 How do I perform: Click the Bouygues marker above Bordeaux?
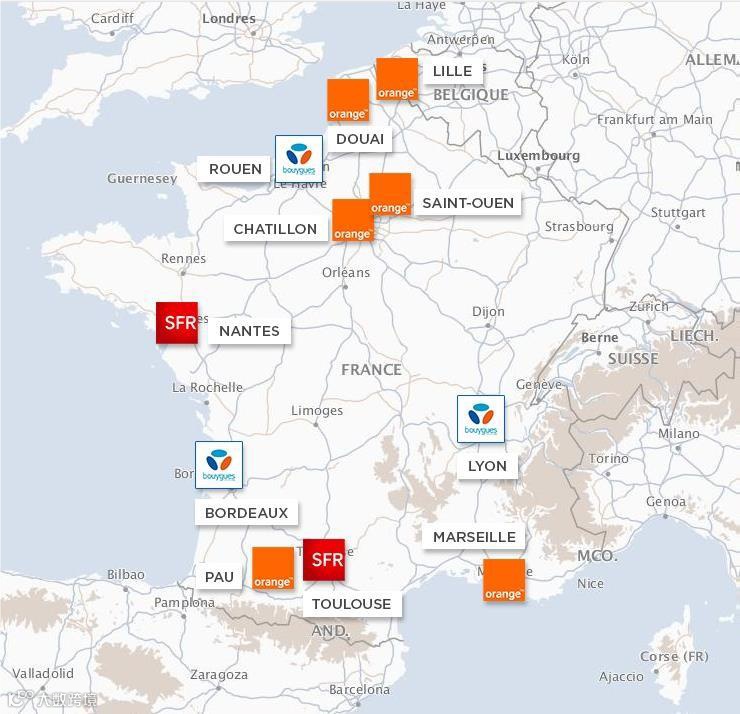[219, 465]
